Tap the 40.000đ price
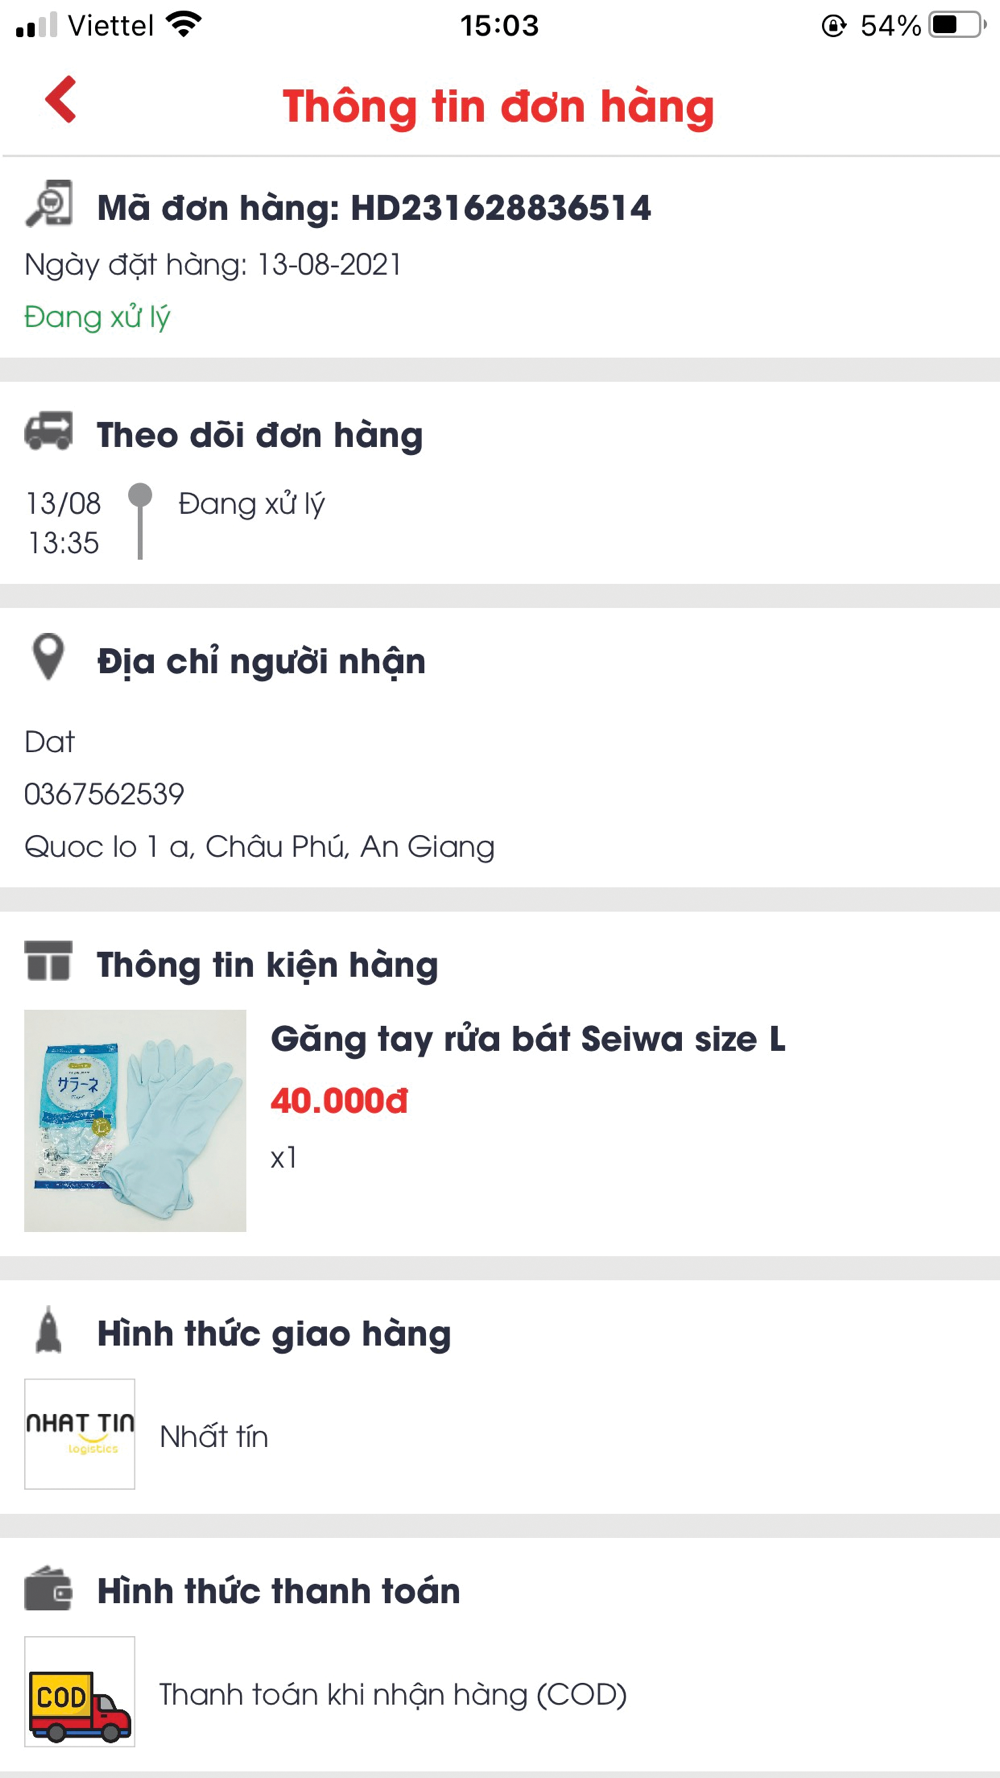 [x=339, y=1101]
